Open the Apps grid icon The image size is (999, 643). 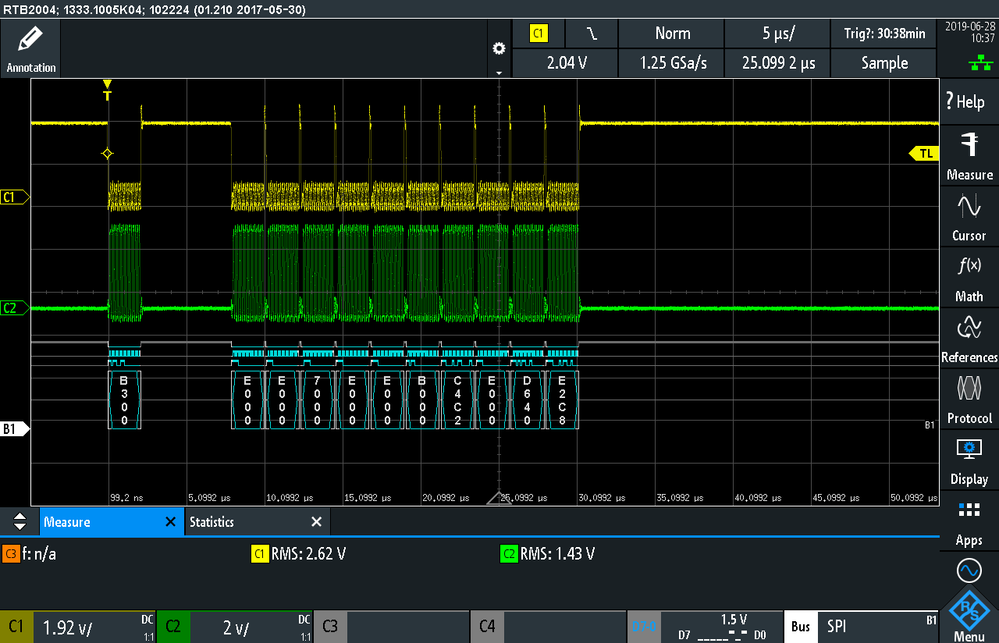click(969, 522)
